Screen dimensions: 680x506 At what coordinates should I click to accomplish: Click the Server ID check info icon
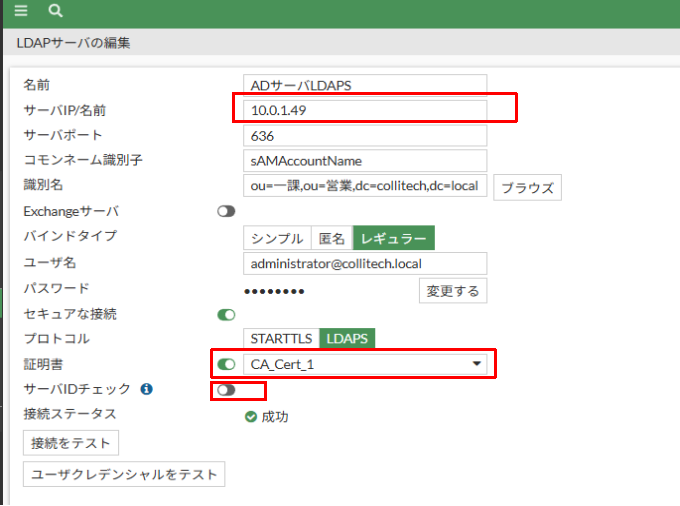pyautogui.click(x=147, y=389)
